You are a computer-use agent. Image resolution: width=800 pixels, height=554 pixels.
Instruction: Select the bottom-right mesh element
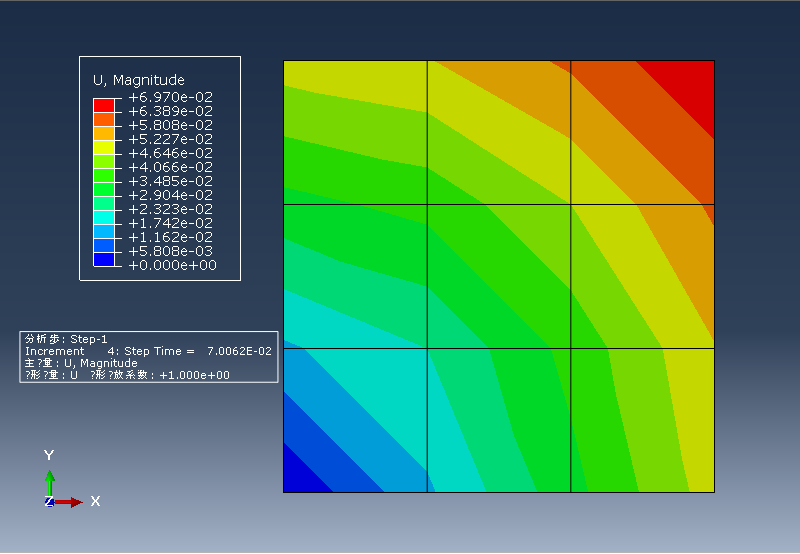point(642,420)
